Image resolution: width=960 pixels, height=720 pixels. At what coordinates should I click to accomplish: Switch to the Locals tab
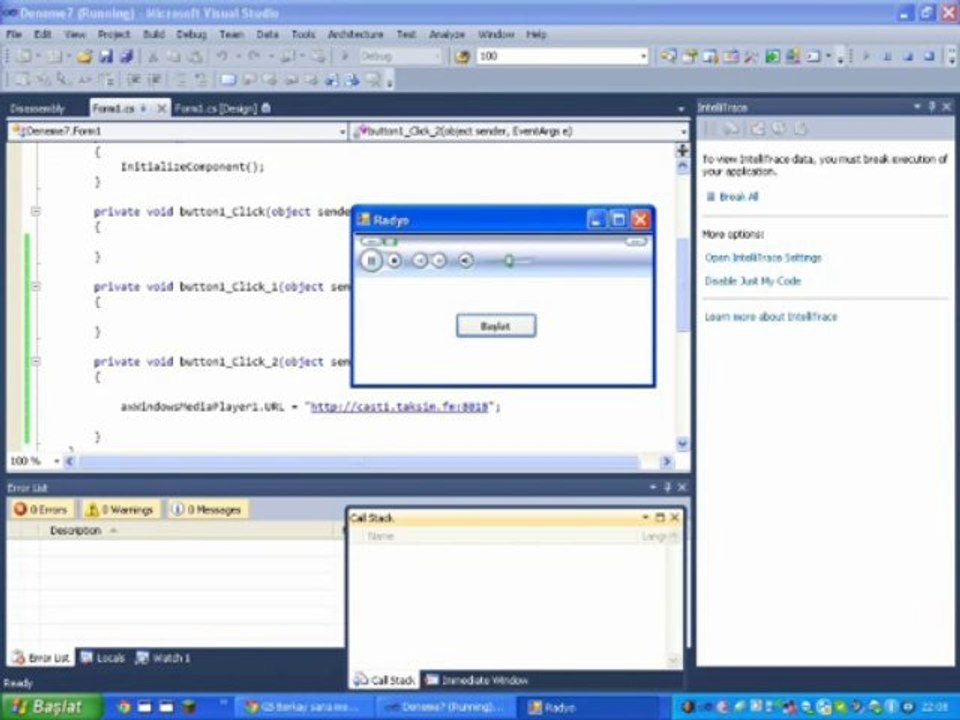(x=103, y=658)
